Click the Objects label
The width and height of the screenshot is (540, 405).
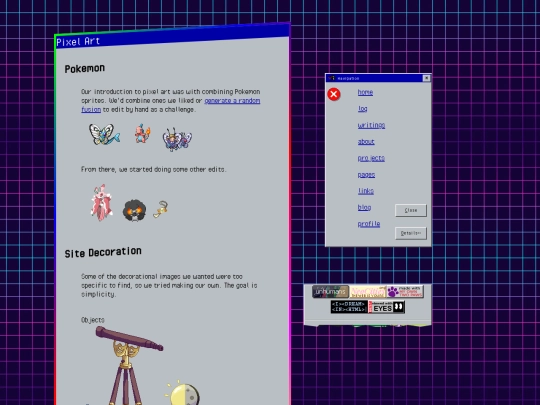pos(93,320)
